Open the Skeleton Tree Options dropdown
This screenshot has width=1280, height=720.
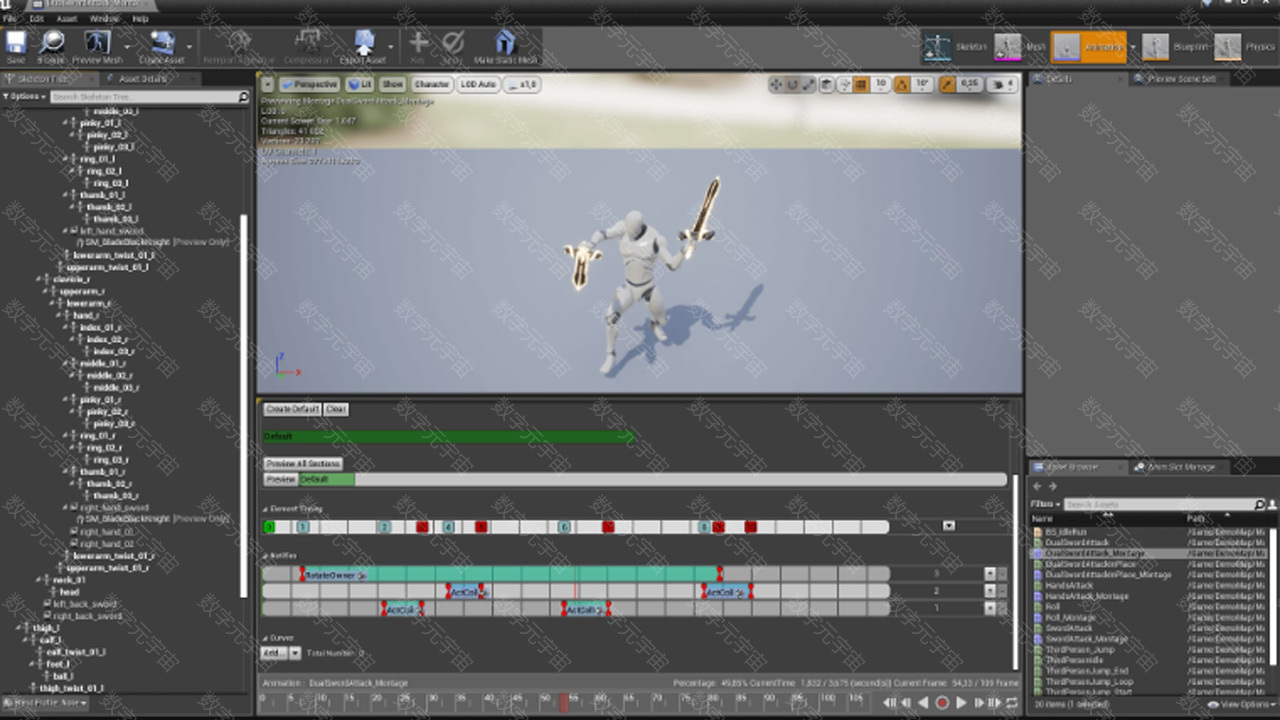point(24,97)
